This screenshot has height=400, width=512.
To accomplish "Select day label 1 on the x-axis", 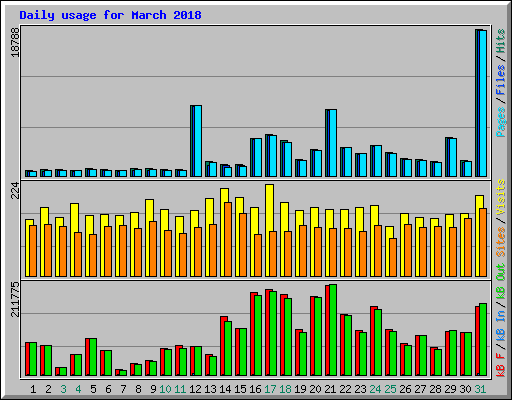I will pos(33,389).
